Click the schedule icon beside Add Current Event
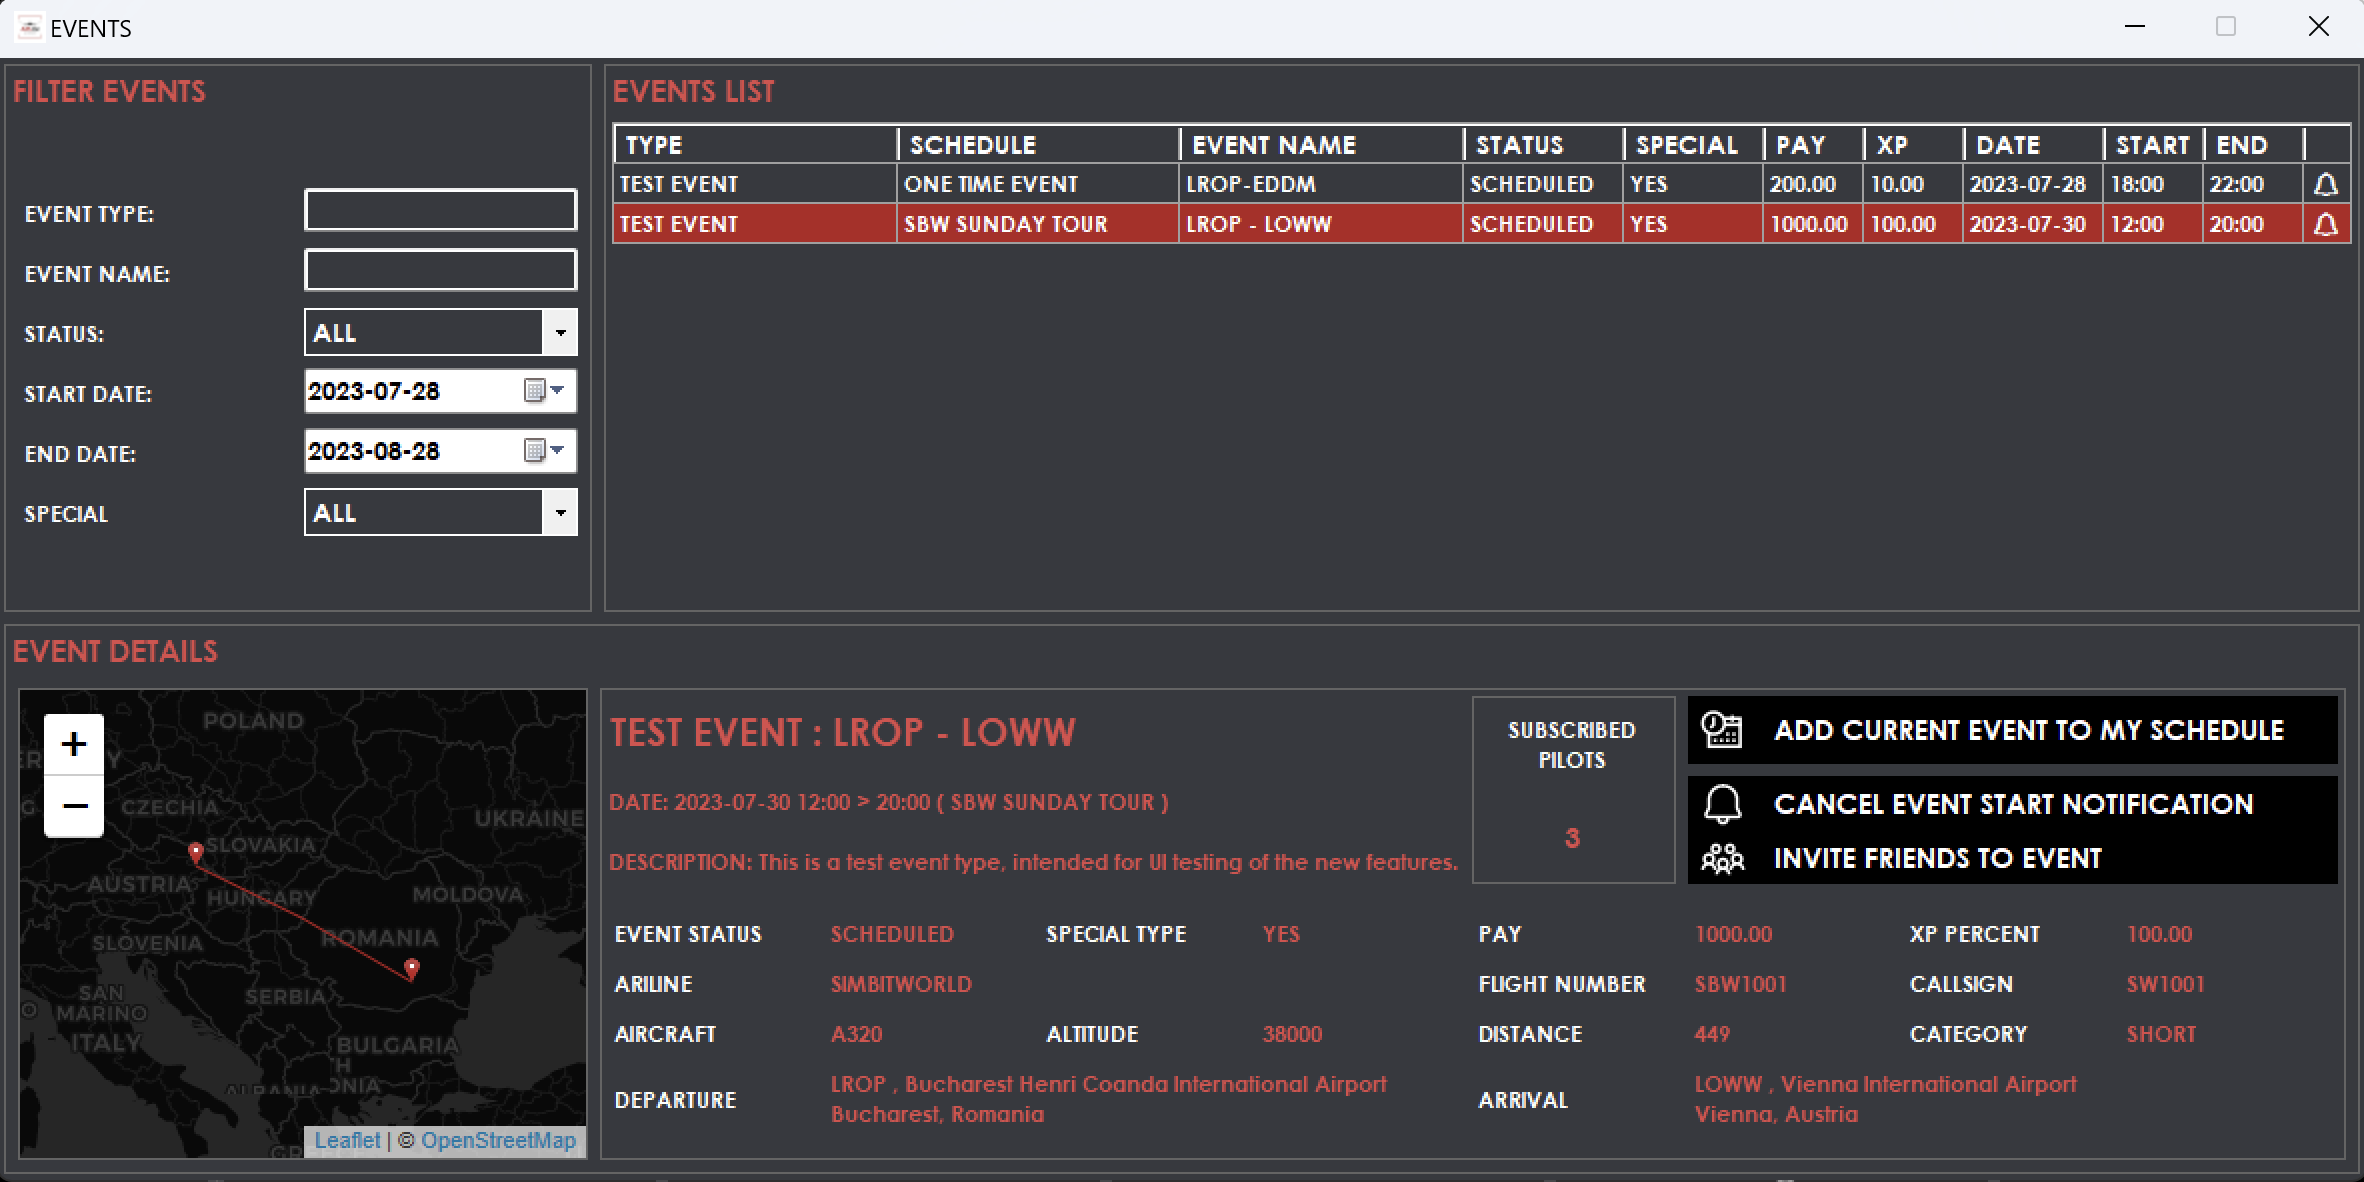The width and height of the screenshot is (2364, 1182). (x=1722, y=730)
